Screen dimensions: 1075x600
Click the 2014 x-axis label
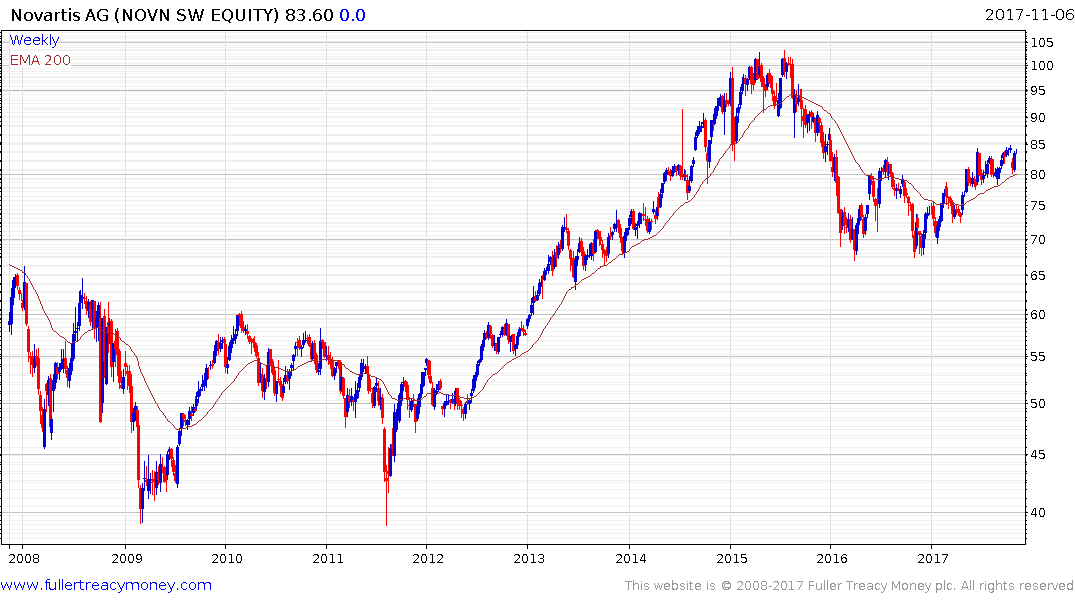coord(631,558)
